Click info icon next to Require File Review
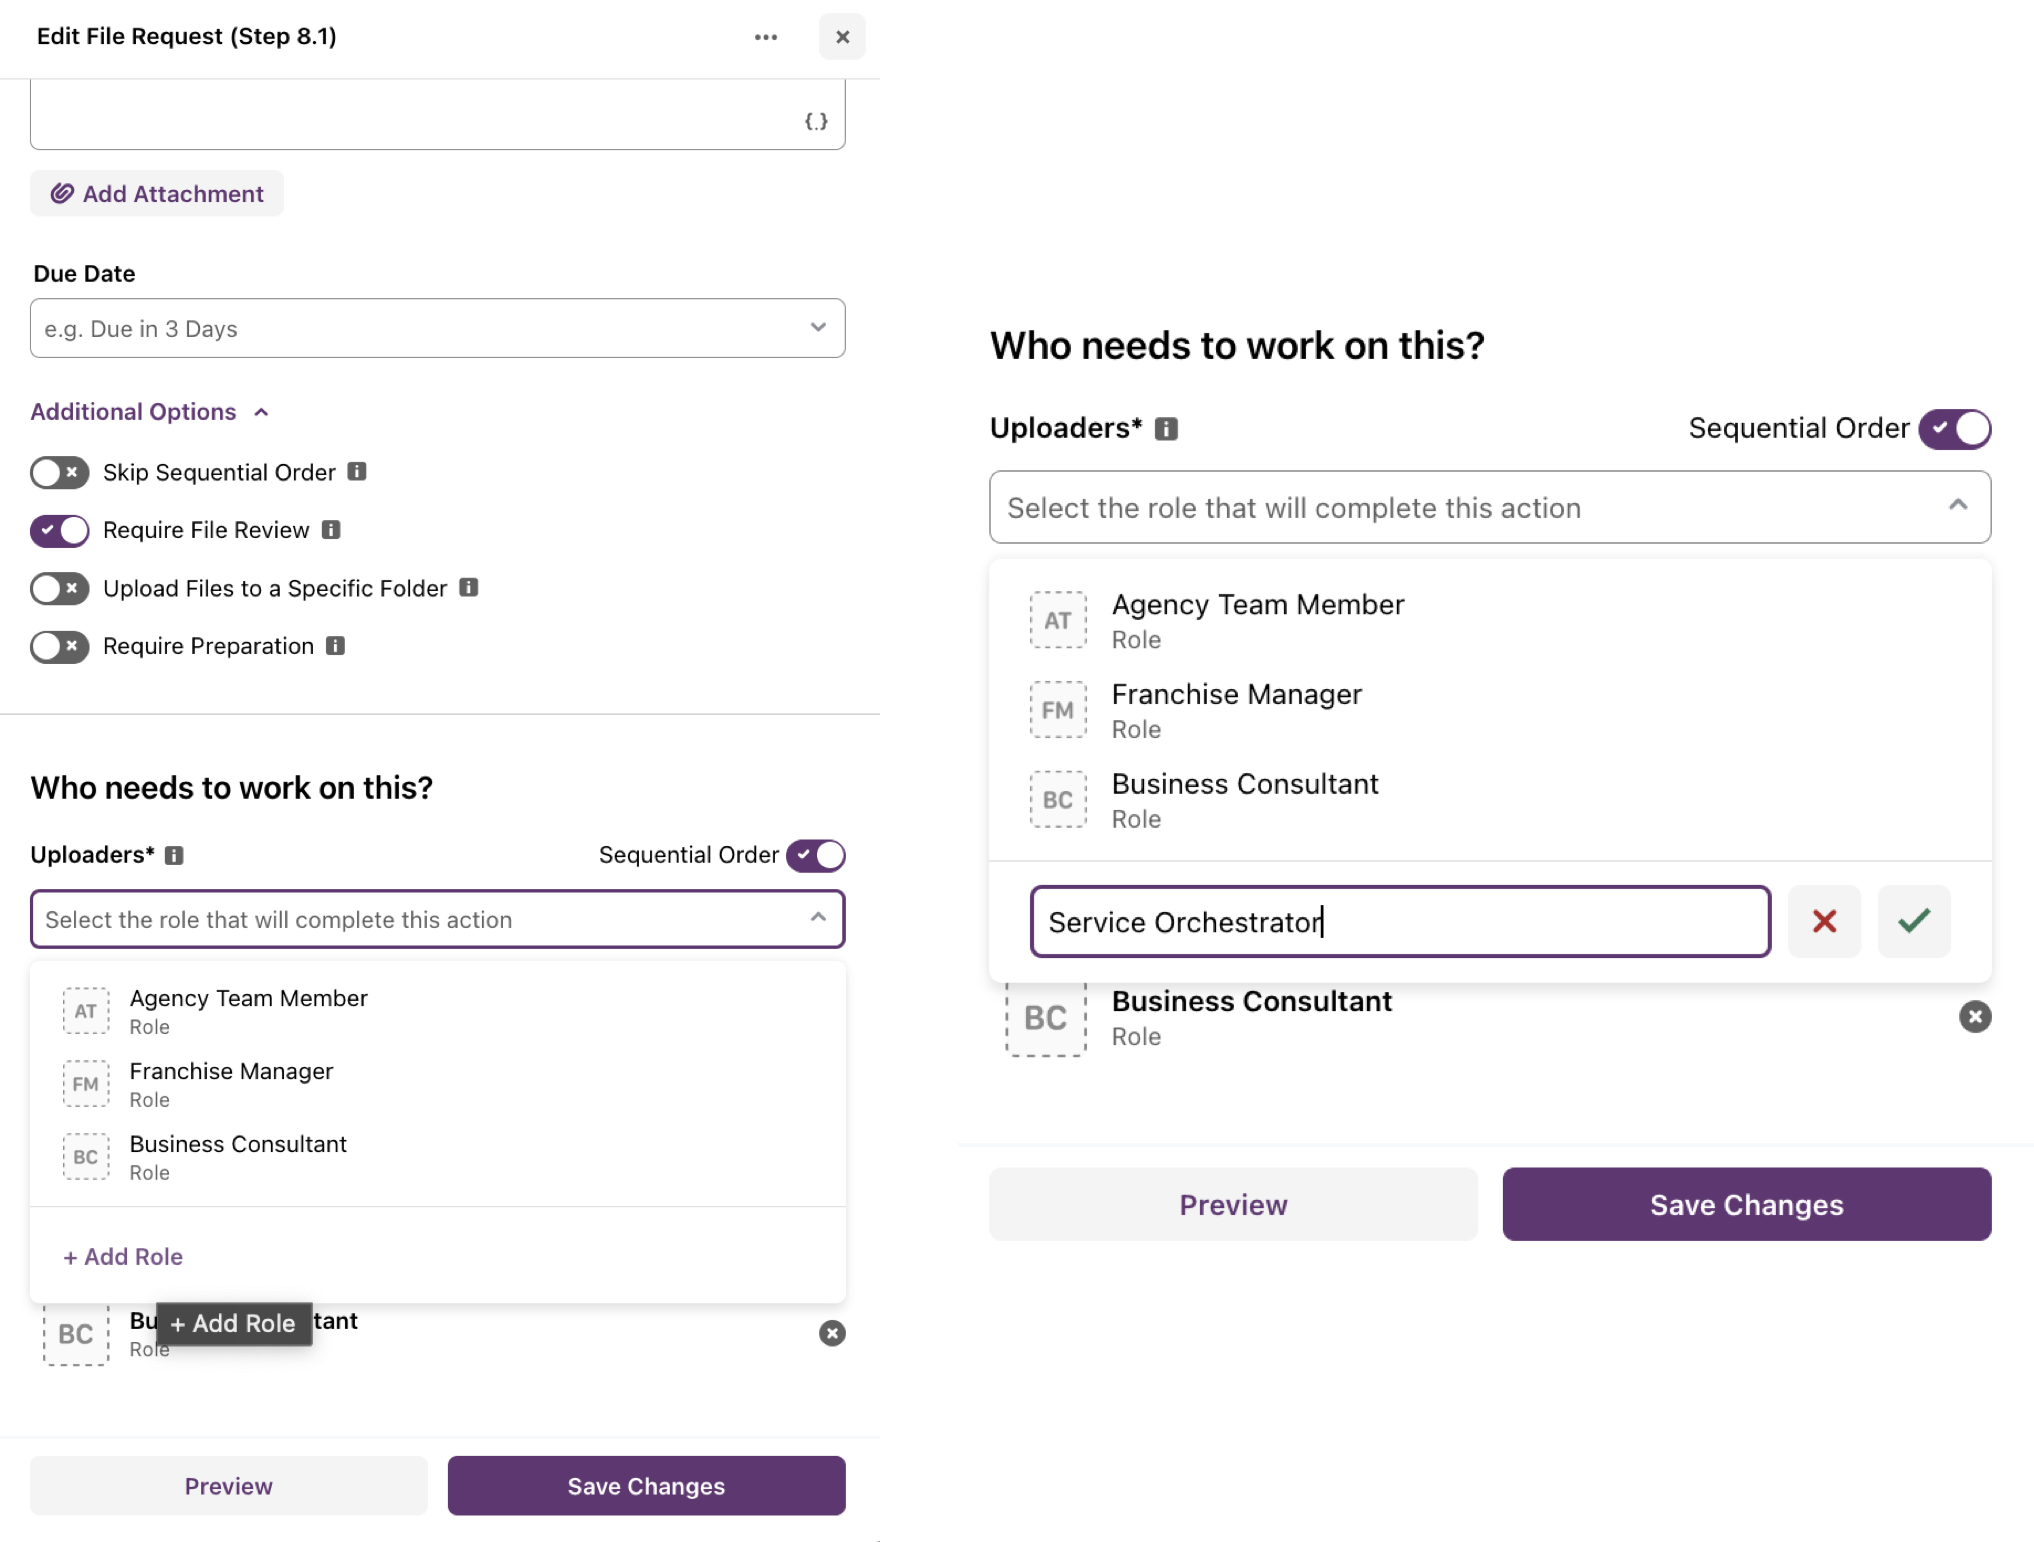The width and height of the screenshot is (2034, 1542). pos(331,530)
